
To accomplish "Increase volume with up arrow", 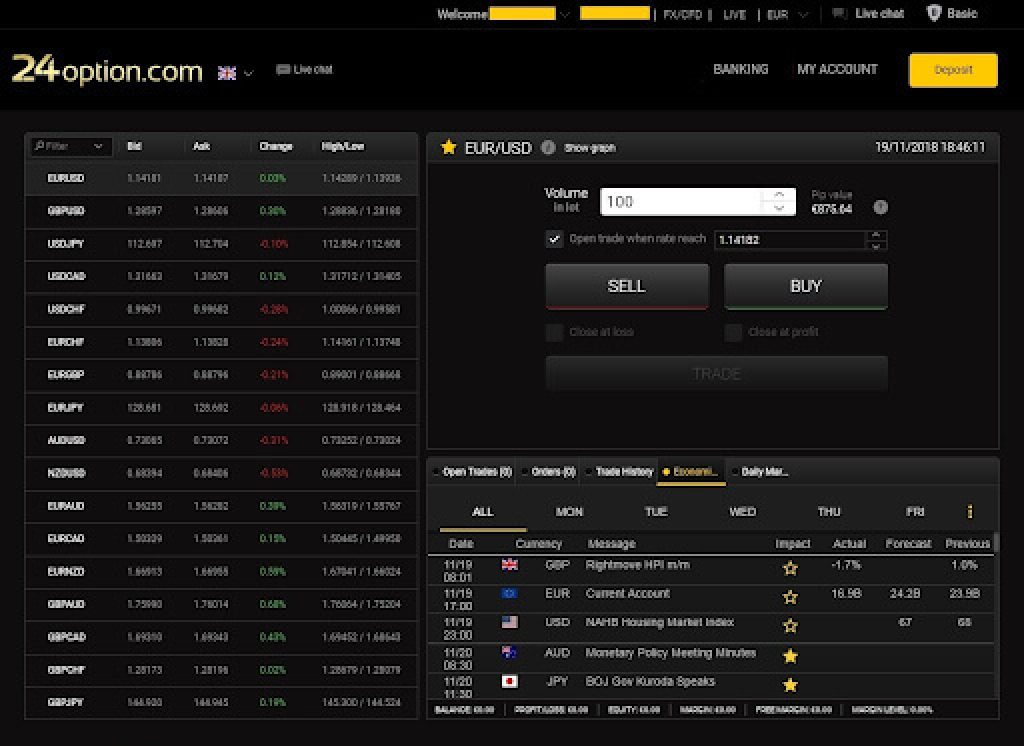I will 778,195.
